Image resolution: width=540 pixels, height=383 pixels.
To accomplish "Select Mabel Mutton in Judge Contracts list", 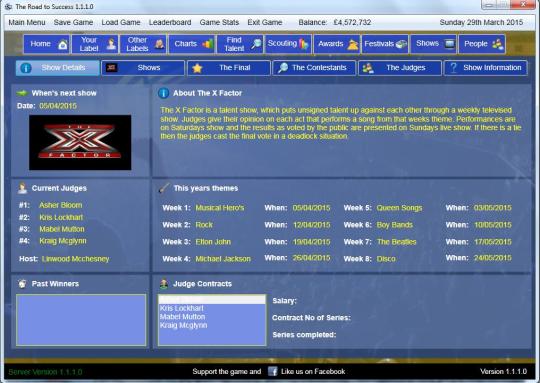I will [212, 317].
